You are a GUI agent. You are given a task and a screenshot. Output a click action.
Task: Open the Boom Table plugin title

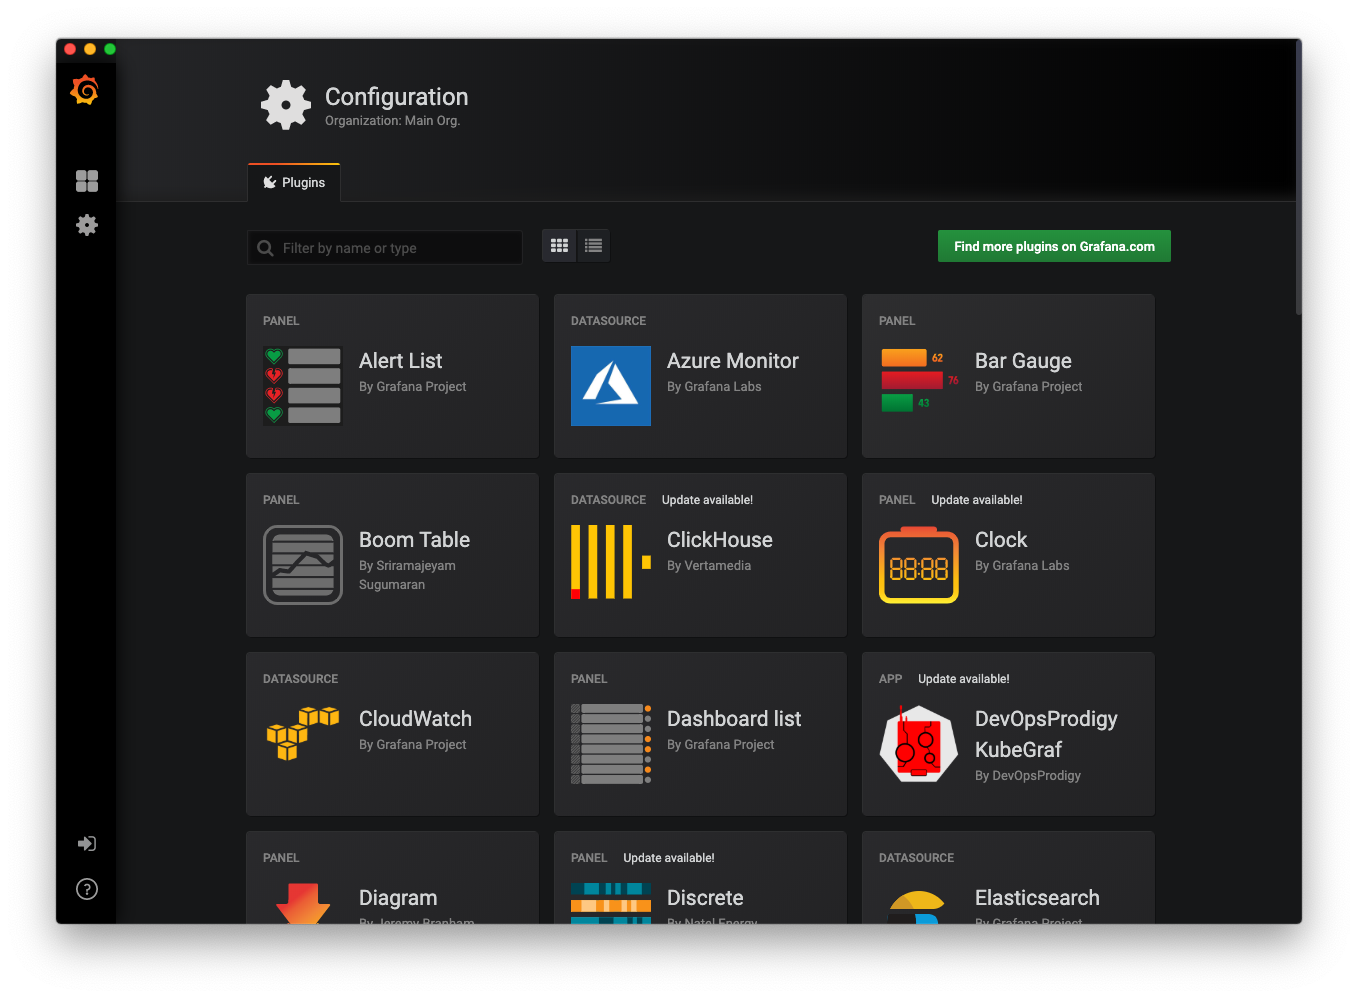click(x=414, y=540)
